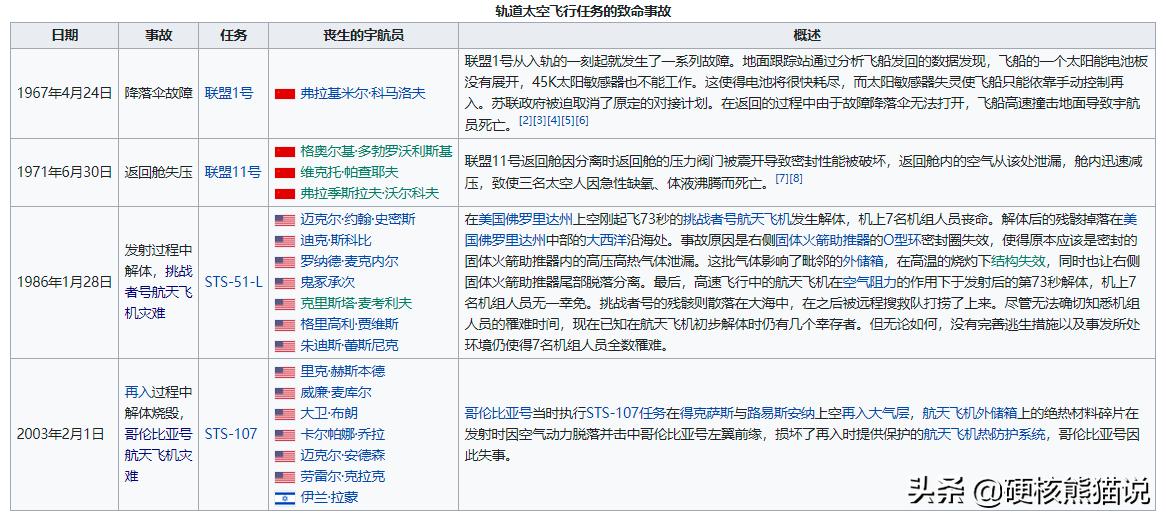Viewport: 1166px width, 521px height.
Task: Open citation reference [6]
Action: [x=582, y=120]
